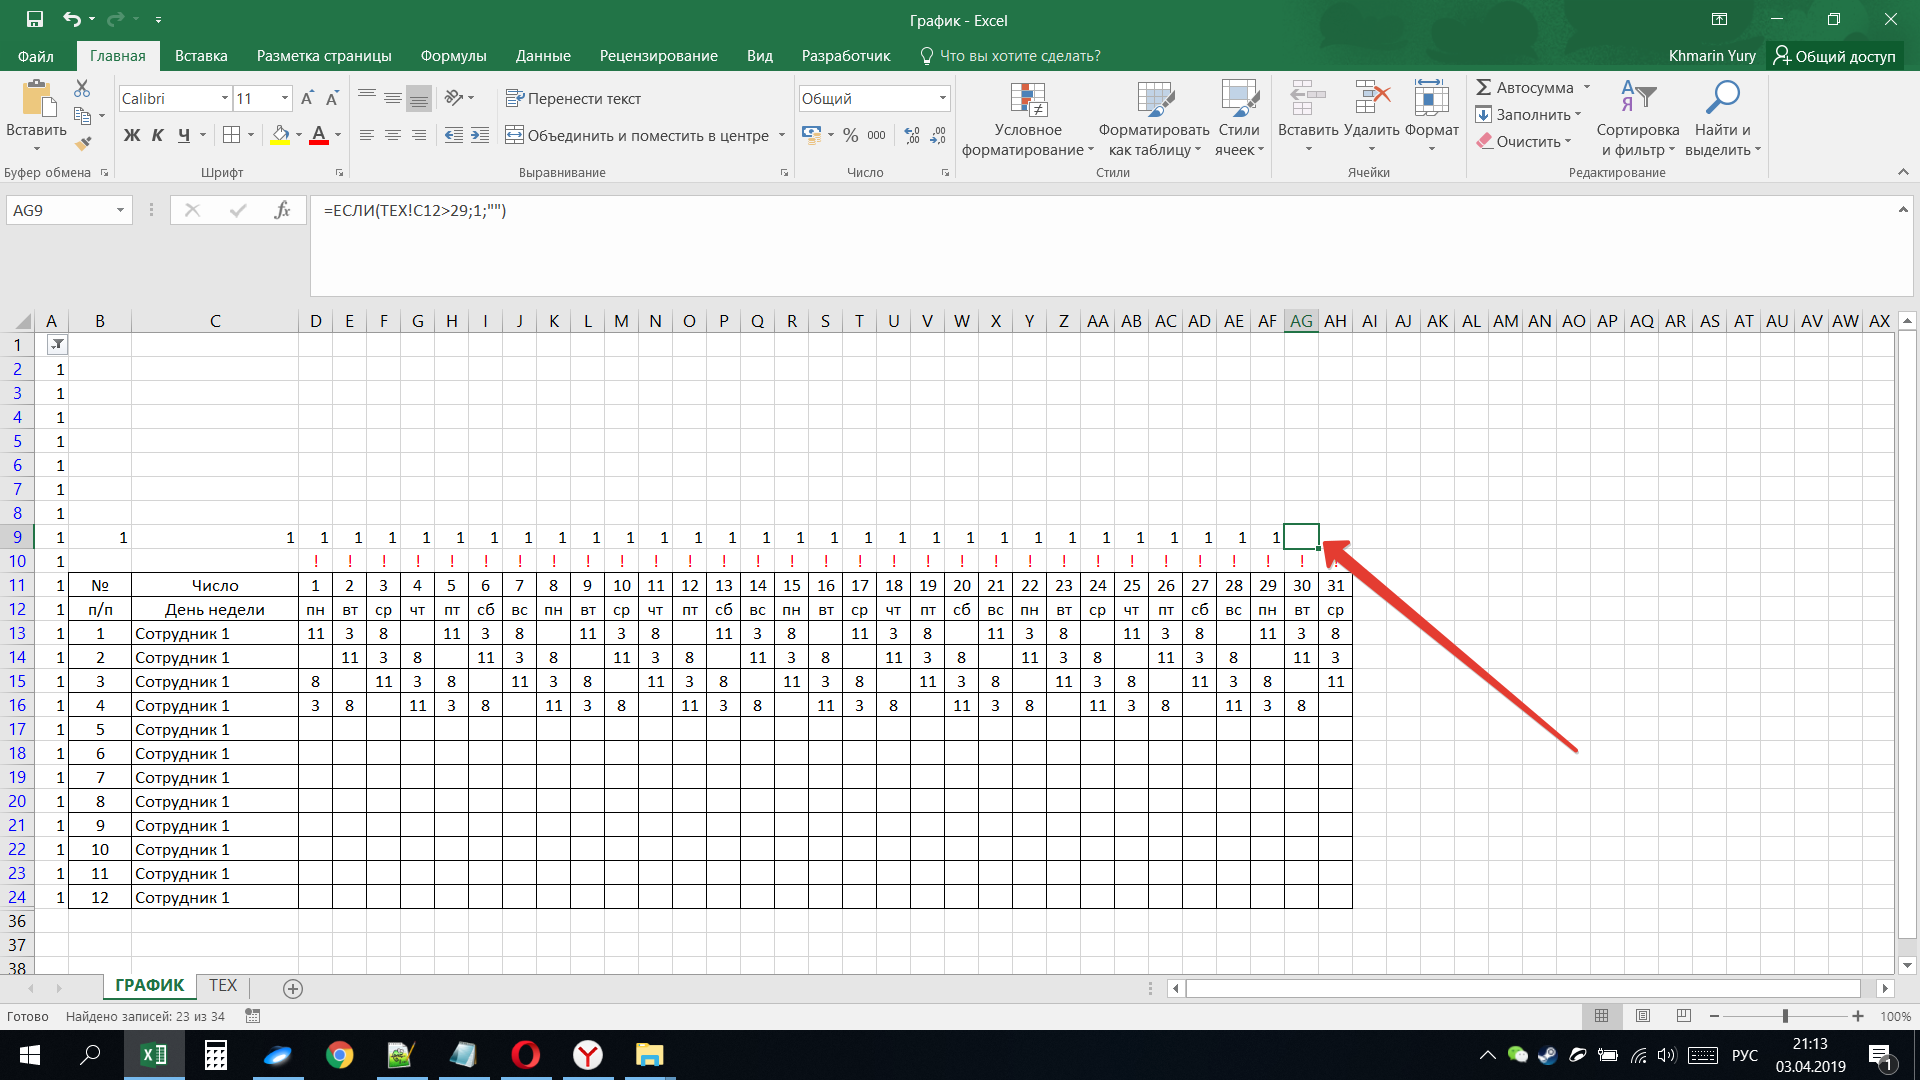This screenshot has height=1080, width=1920.
Task: Switch to the ТЕХ sheet tab
Action: click(x=223, y=986)
